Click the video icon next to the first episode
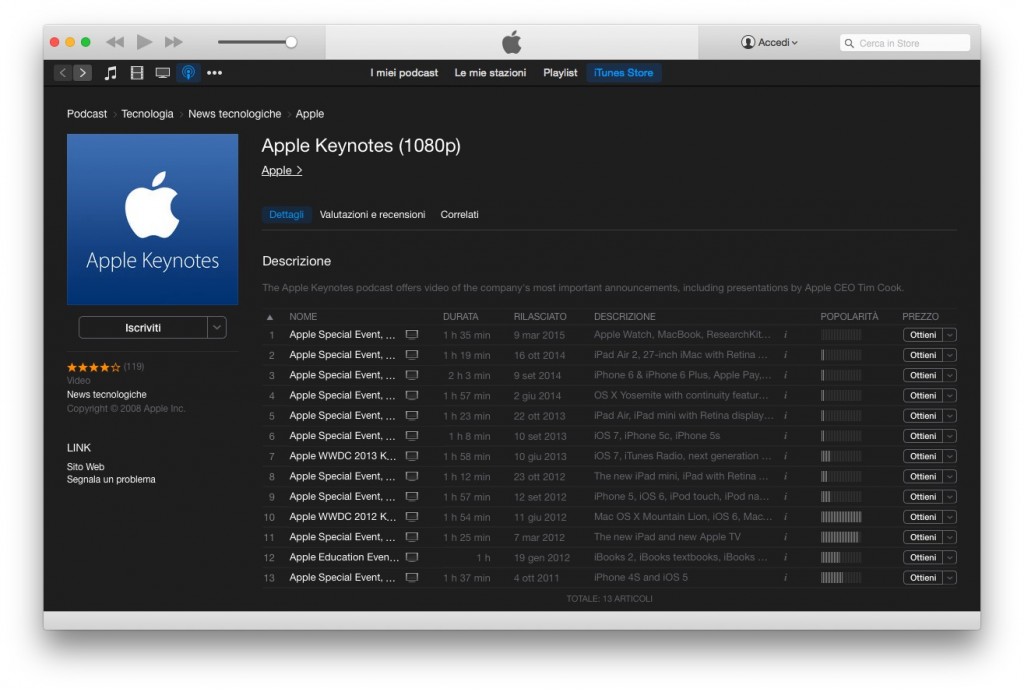The width and height of the screenshot is (1024, 692). tap(412, 334)
